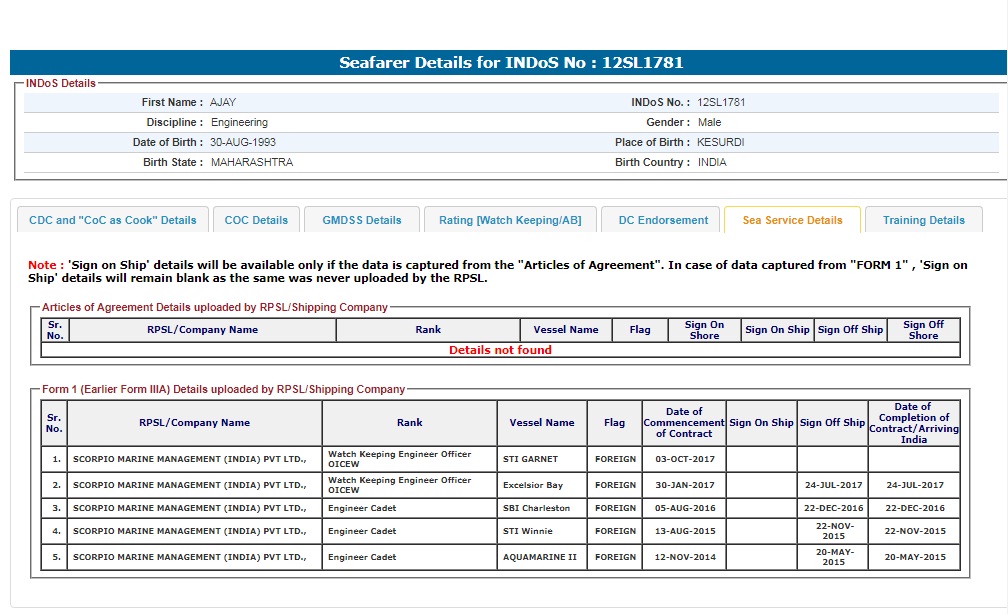Select the Rating [Watch Keeping/AB] tab
Viewport: 1008px width, 614px height.
[511, 220]
